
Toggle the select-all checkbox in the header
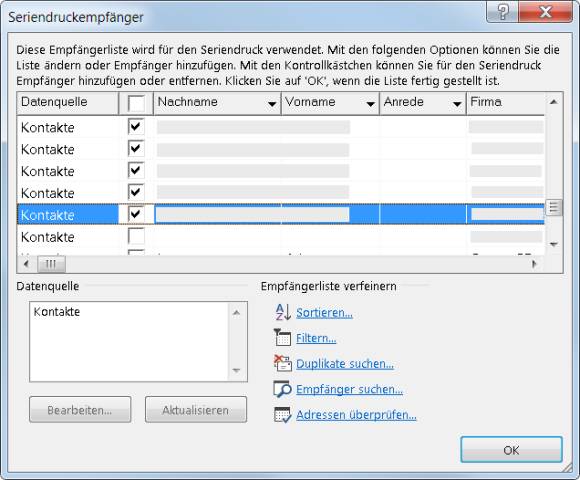[136, 103]
